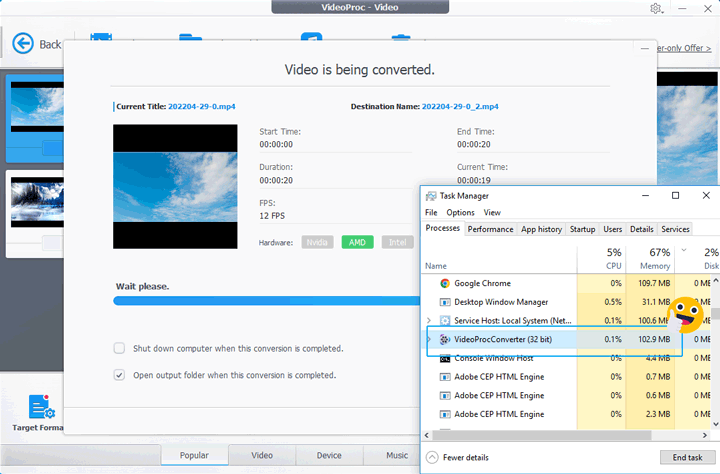Screen dimensions: 720x474
Task: Click the Fewer details arrow icon
Action: click(432, 457)
